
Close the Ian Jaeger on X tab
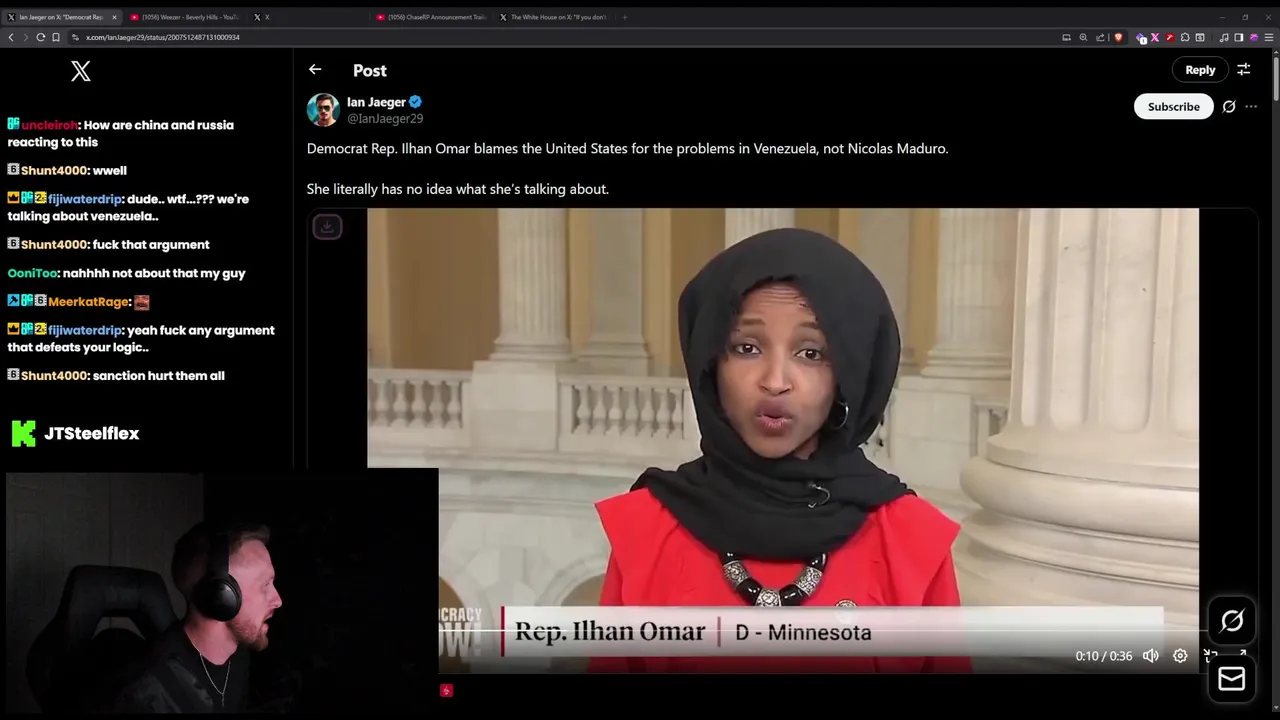[x=114, y=17]
